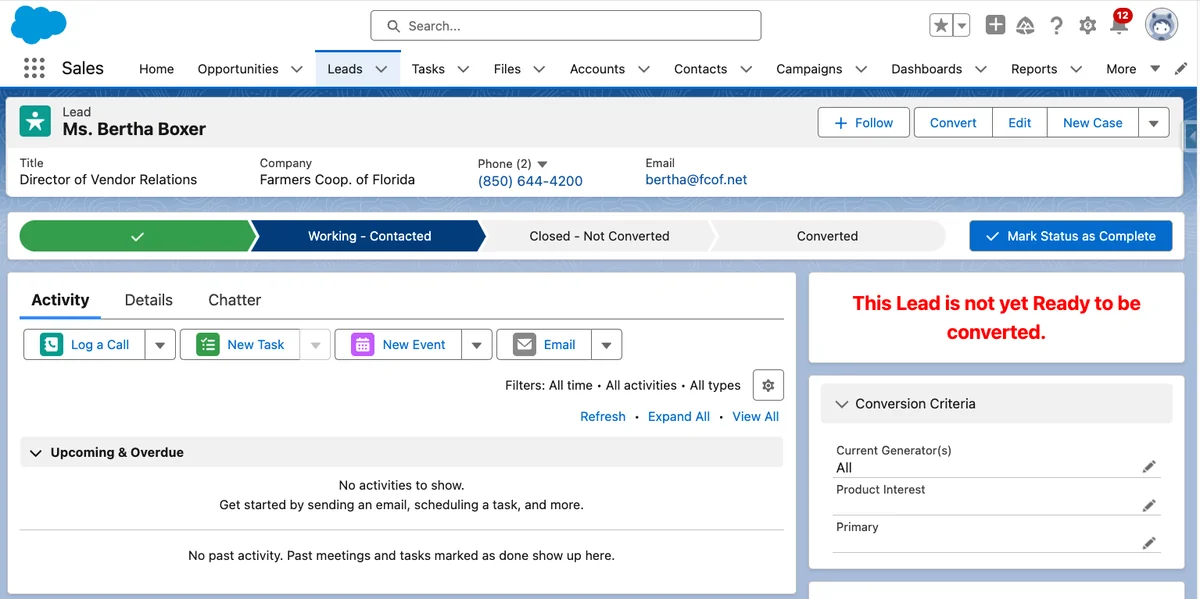This screenshot has height=599, width=1200.
Task: Open the Setup gear icon
Action: (x=1088, y=26)
